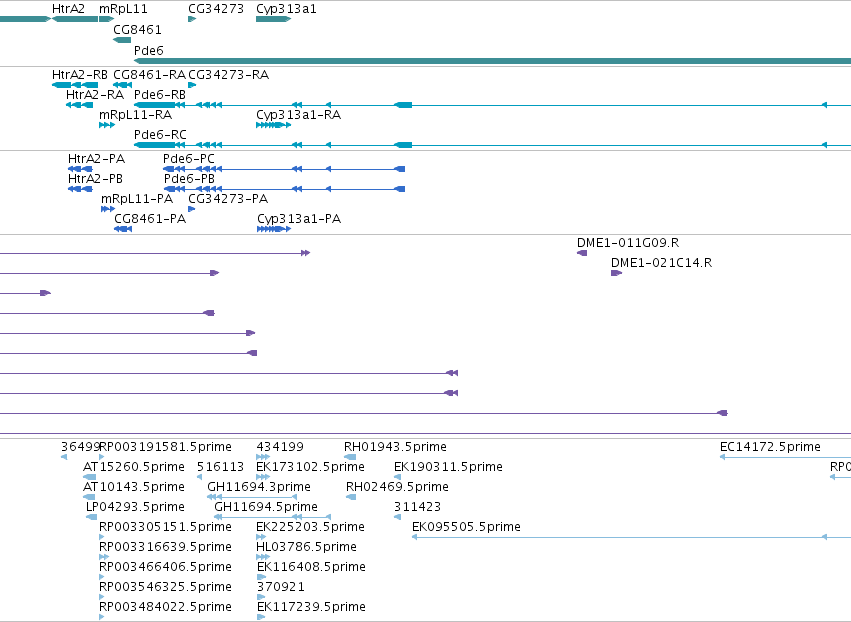Click the LP04293.5prime EST label
The width and height of the screenshot is (851, 622).
[x=135, y=507]
